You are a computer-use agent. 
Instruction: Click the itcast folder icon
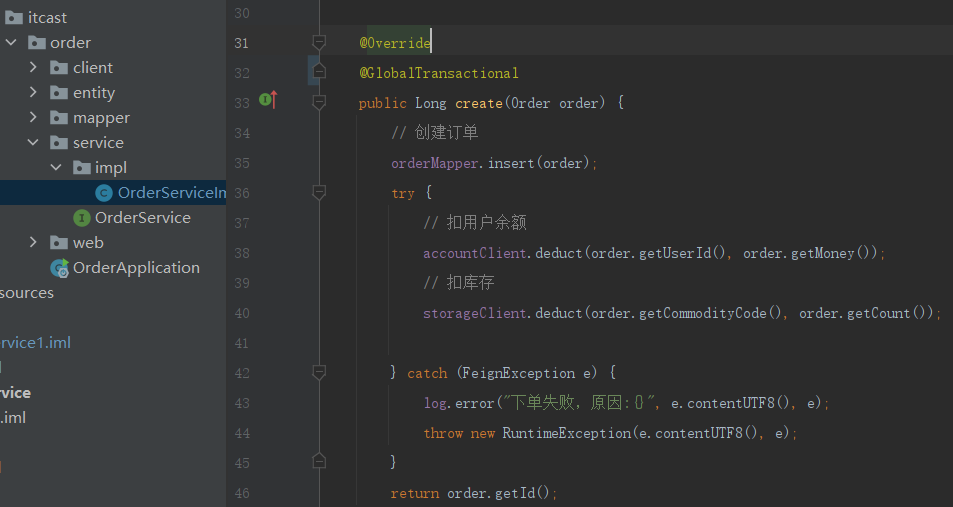tap(14, 18)
